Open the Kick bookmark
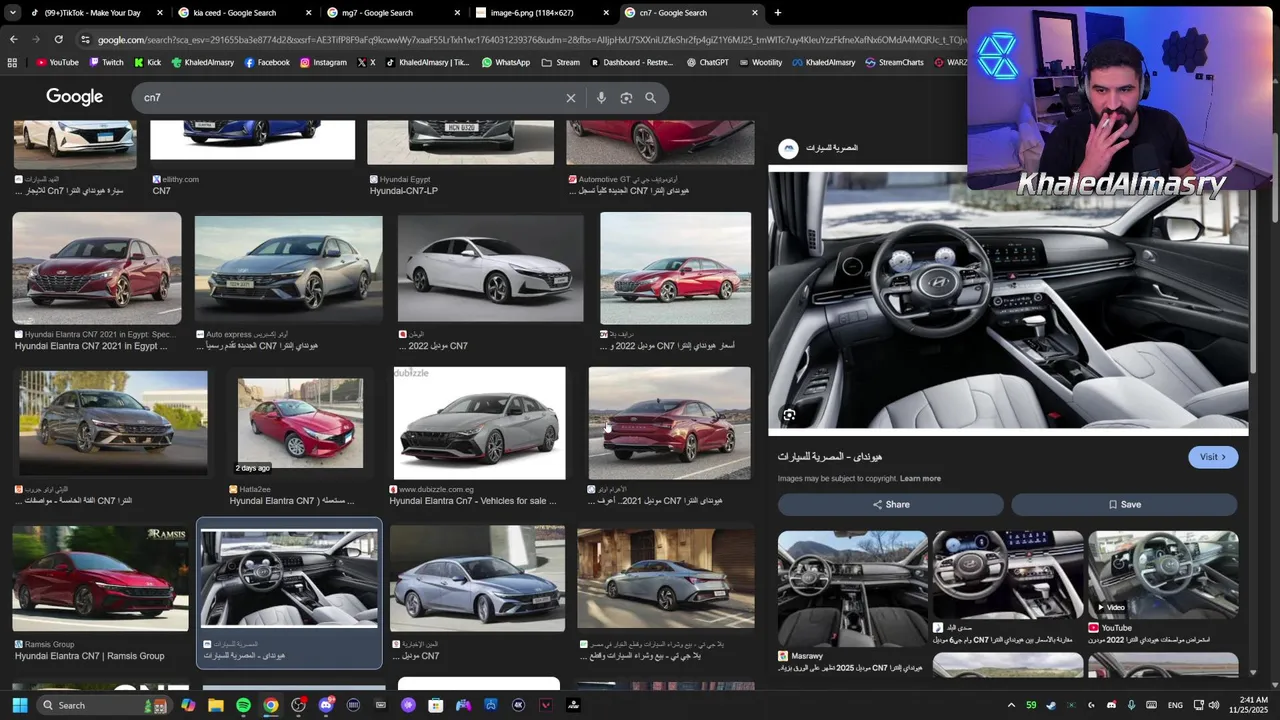The height and width of the screenshot is (720, 1280). (x=147, y=62)
